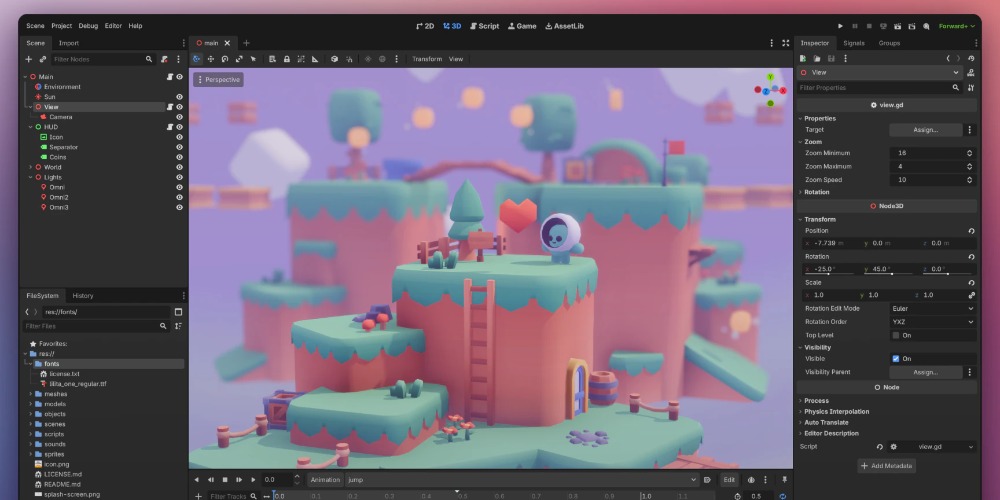The width and height of the screenshot is (1000, 500).
Task: Uncheck the Visible On checkbox
Action: pyautogui.click(x=896, y=358)
